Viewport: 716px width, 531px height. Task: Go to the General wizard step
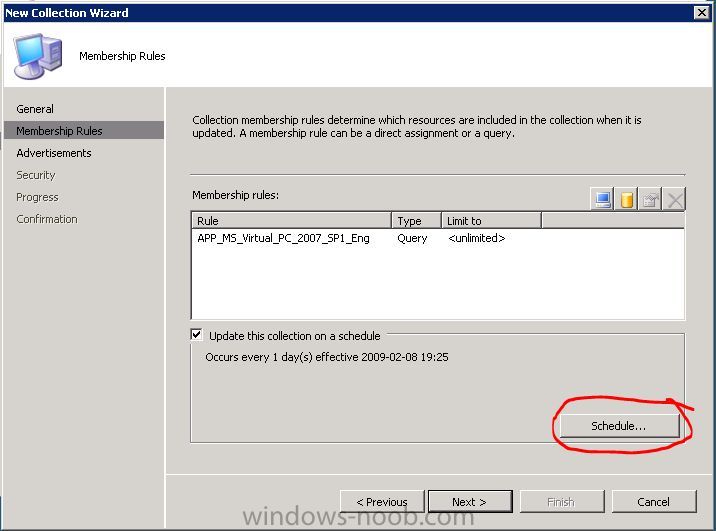click(35, 109)
